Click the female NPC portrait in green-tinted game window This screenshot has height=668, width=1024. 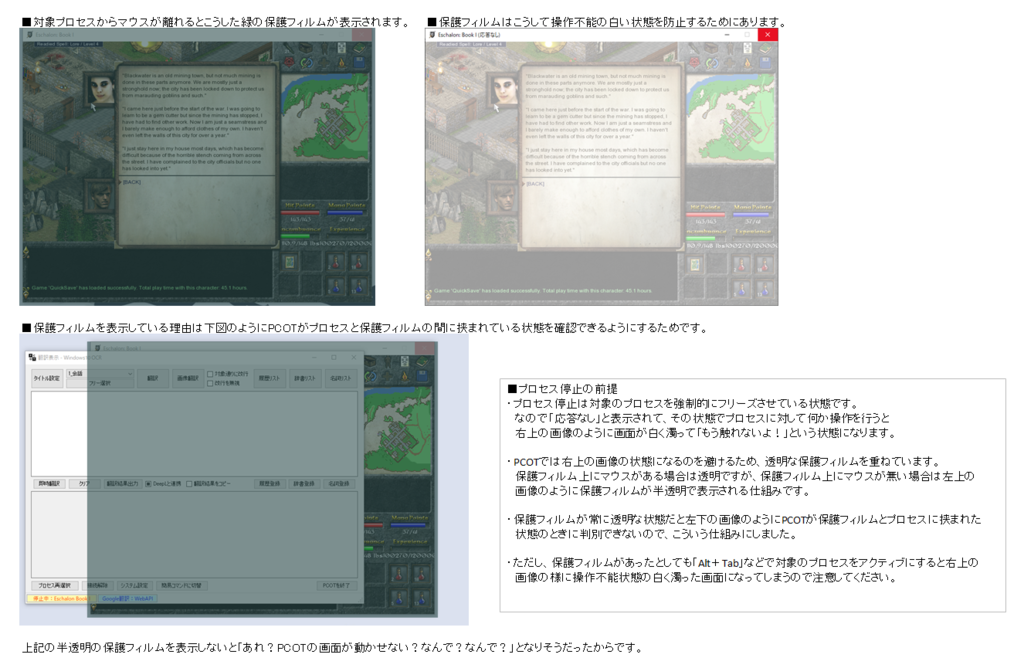pos(101,88)
